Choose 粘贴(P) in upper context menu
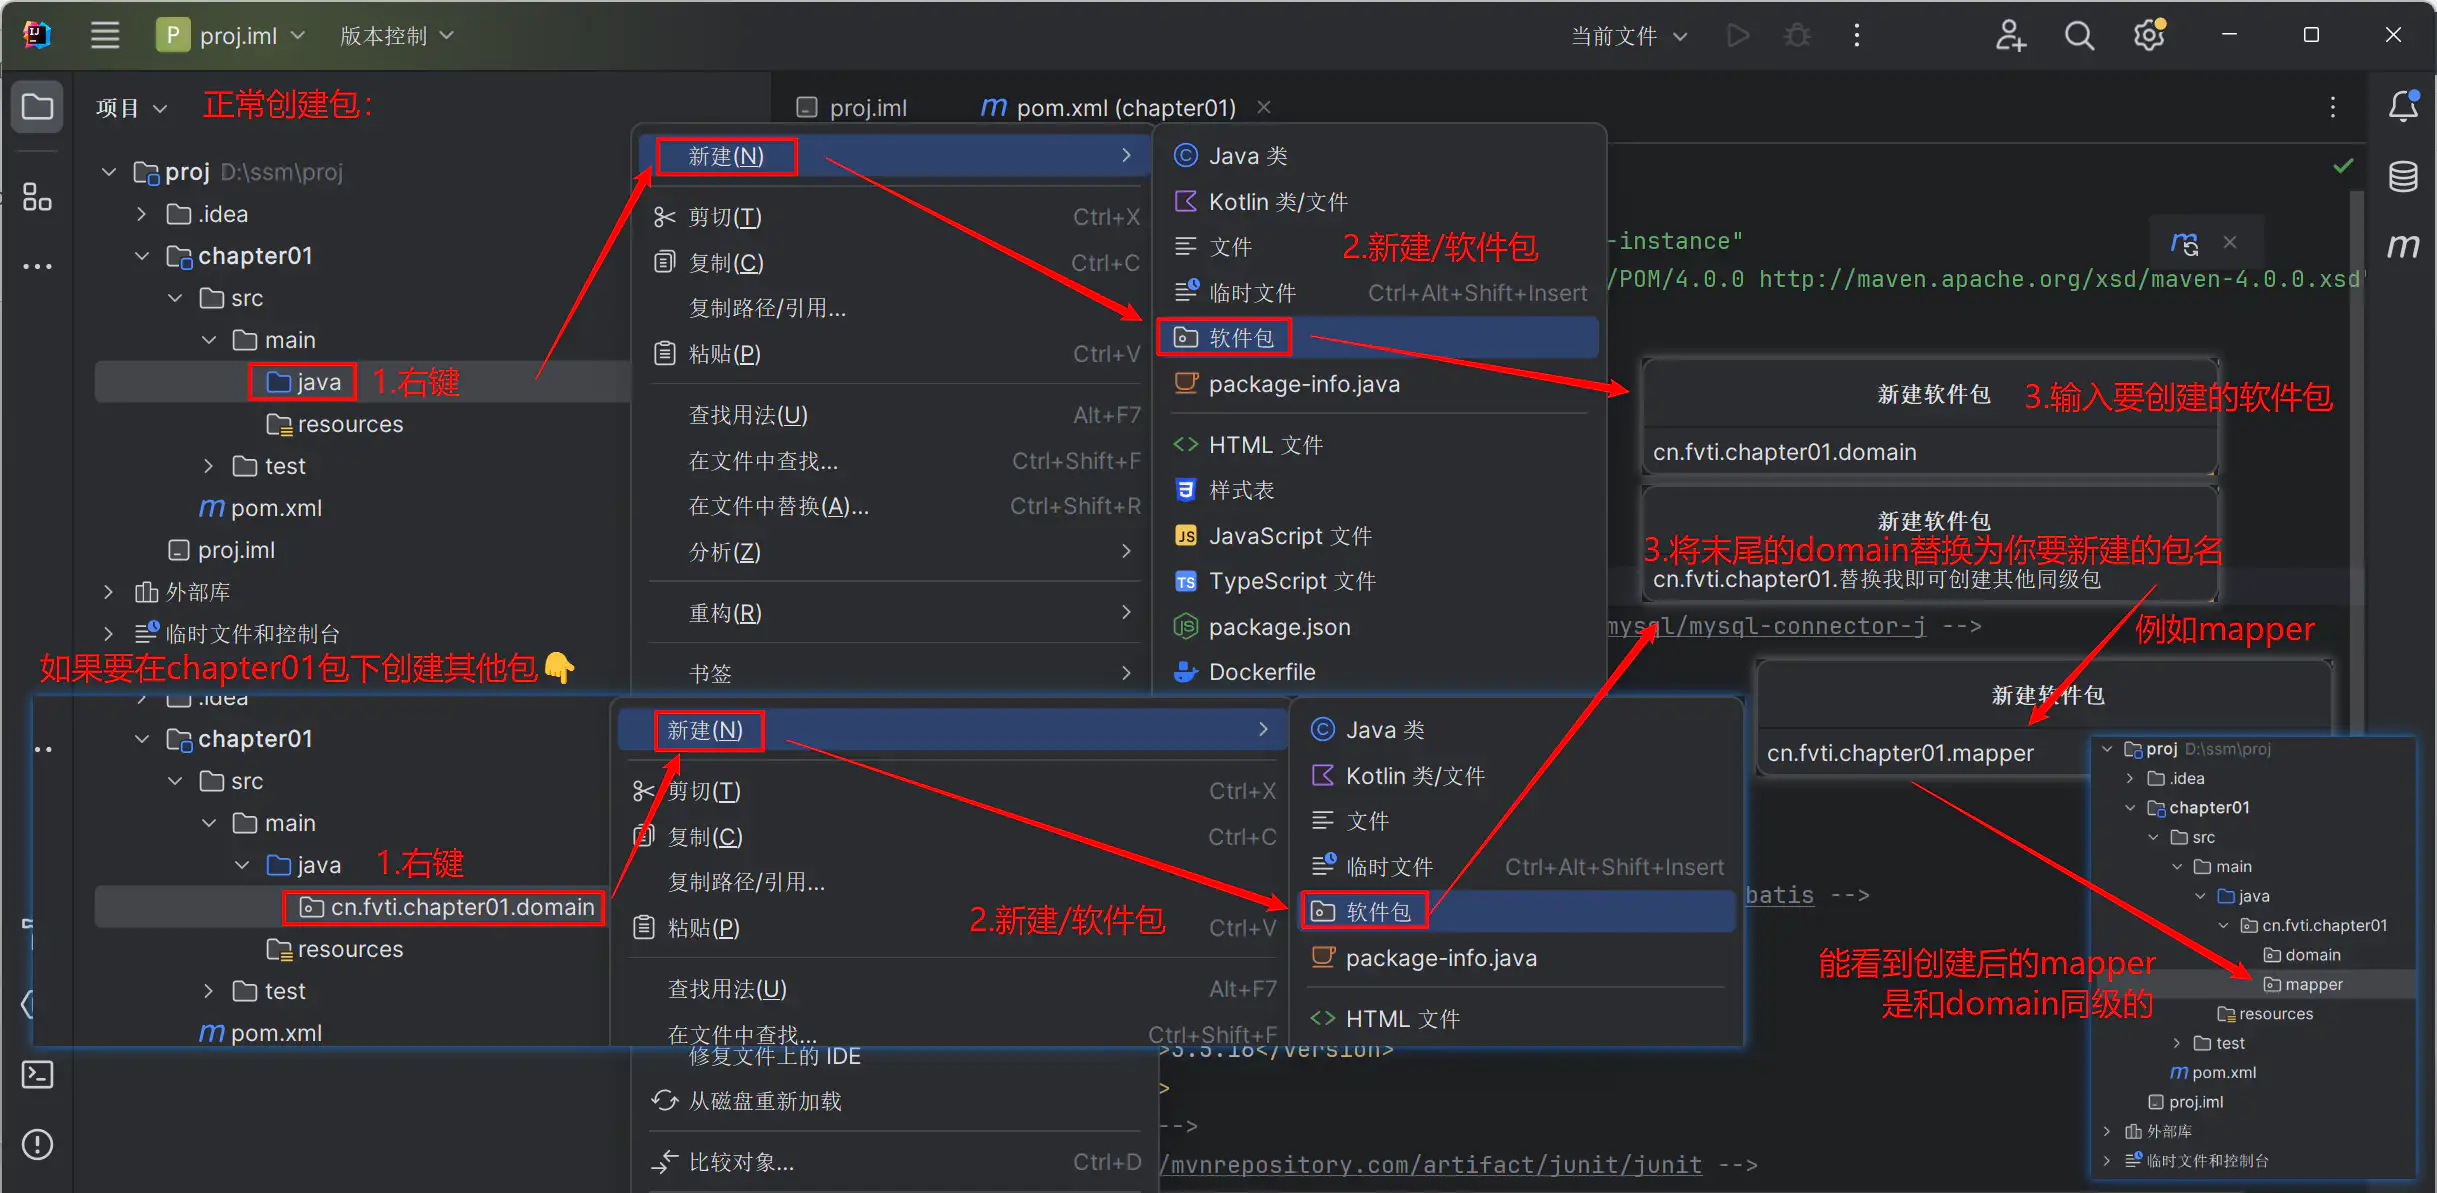Screen dimensions: 2437x1193 [x=893, y=354]
